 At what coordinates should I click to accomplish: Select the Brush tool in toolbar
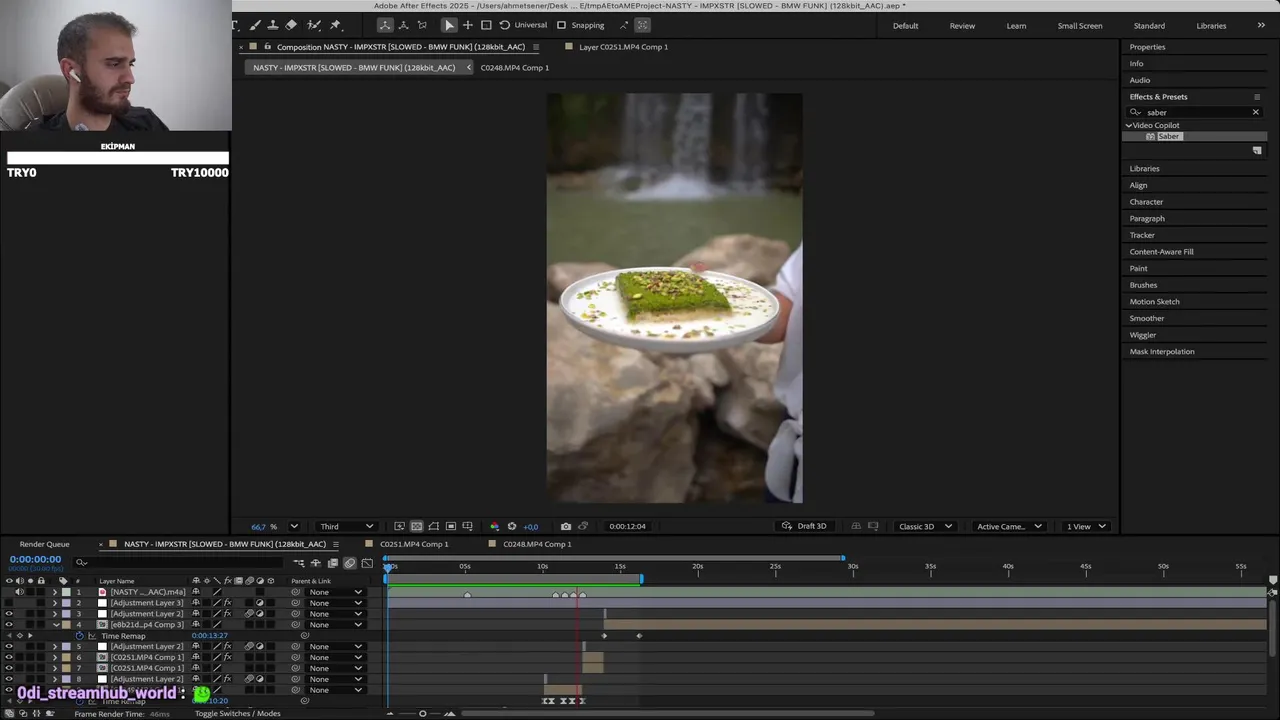tap(255, 25)
